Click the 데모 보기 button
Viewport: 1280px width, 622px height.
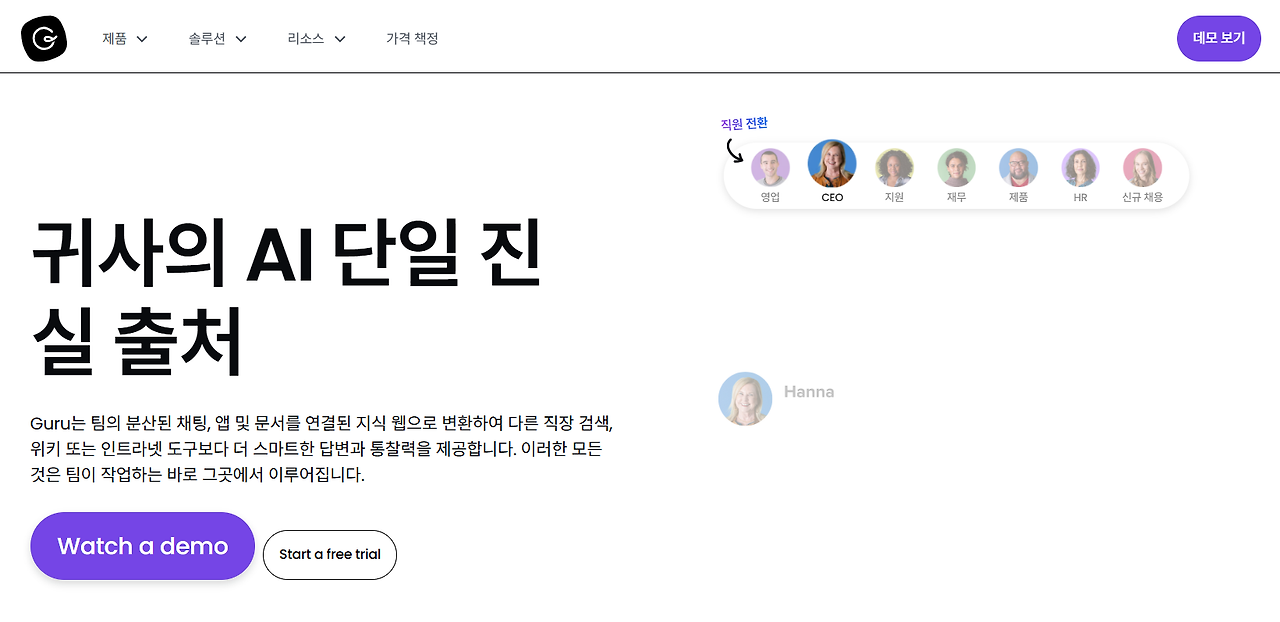1219,39
